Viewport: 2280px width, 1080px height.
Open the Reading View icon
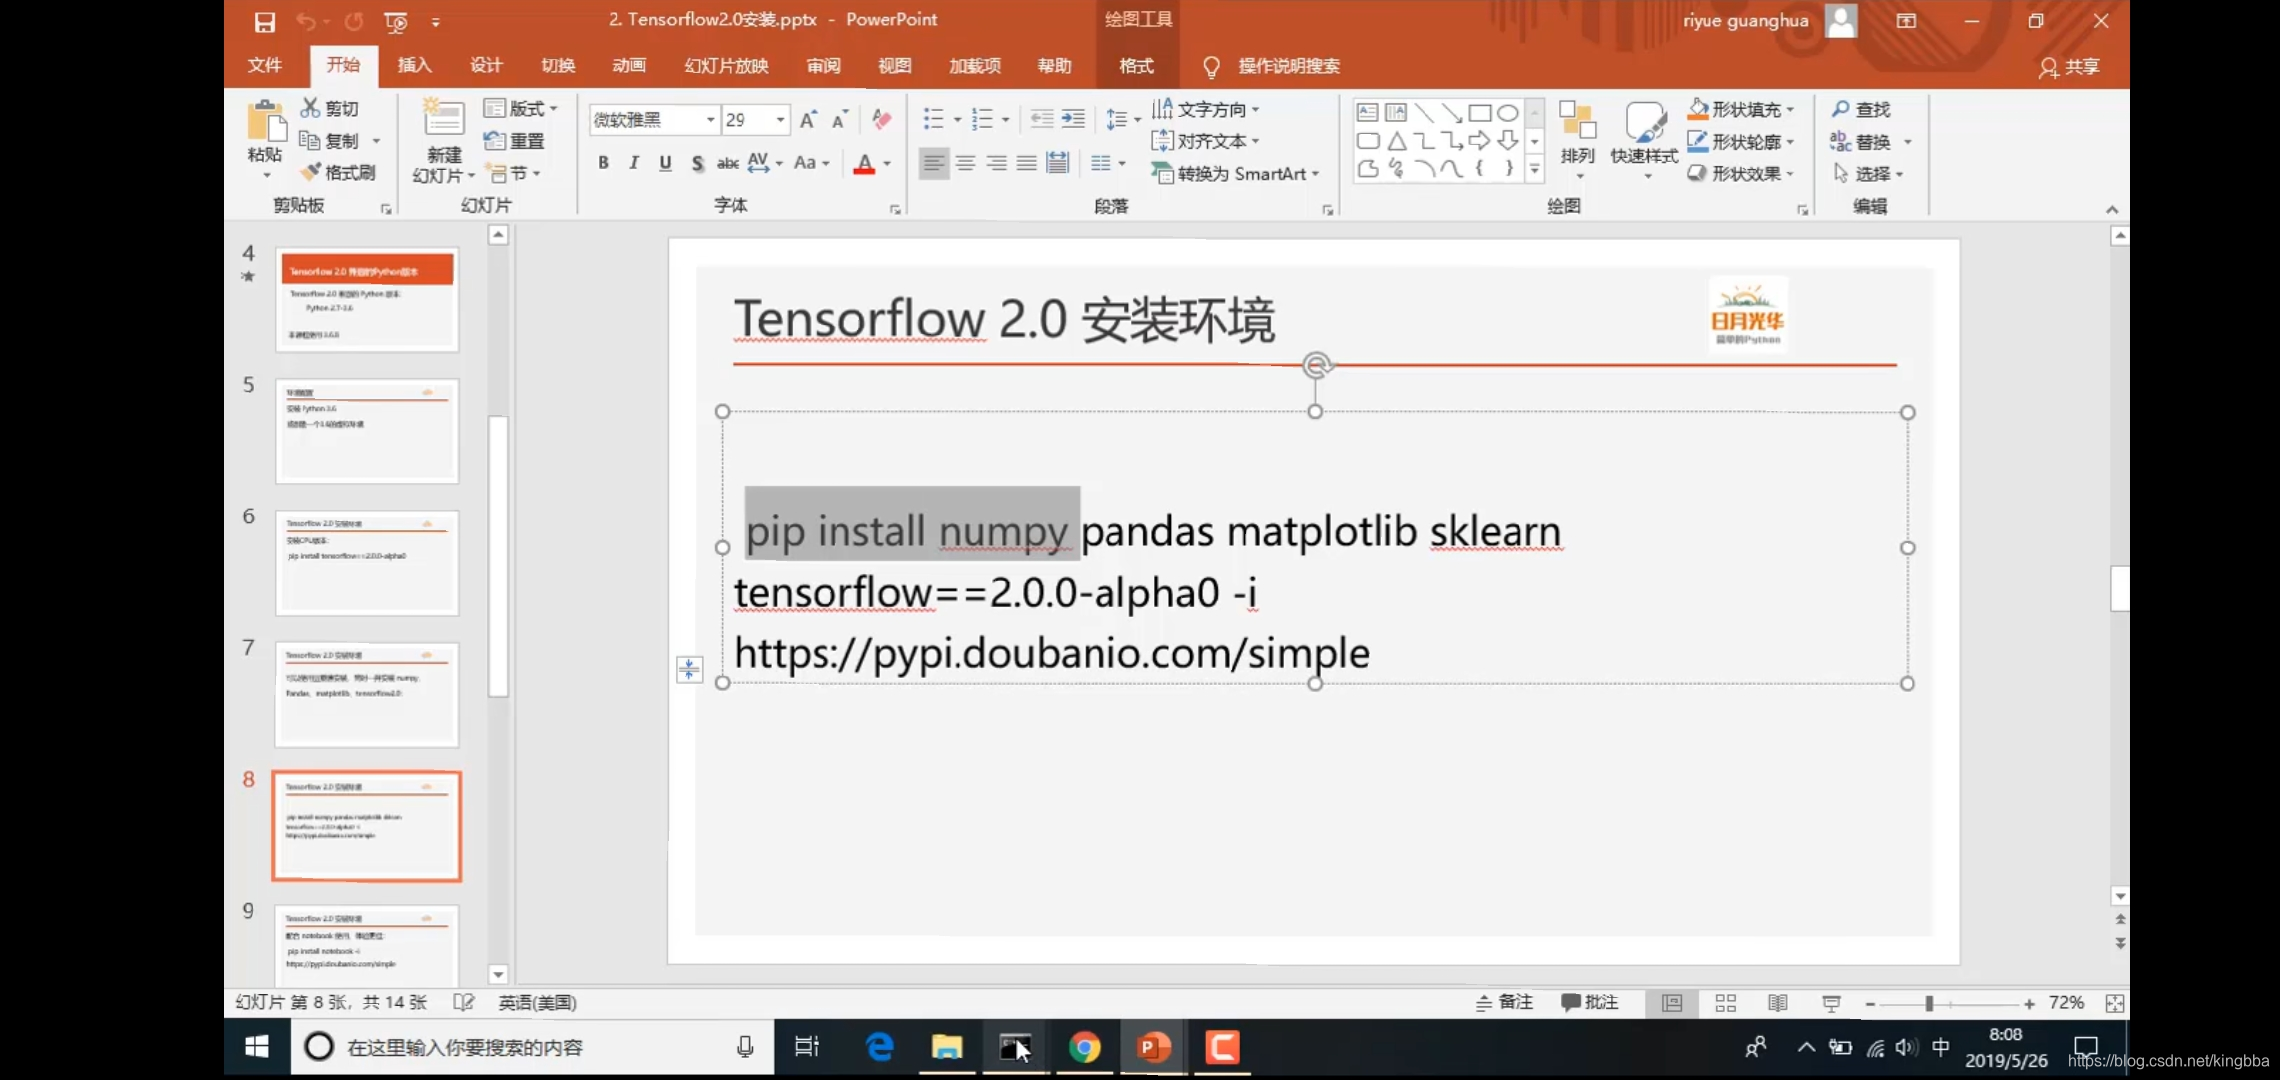point(1777,1003)
